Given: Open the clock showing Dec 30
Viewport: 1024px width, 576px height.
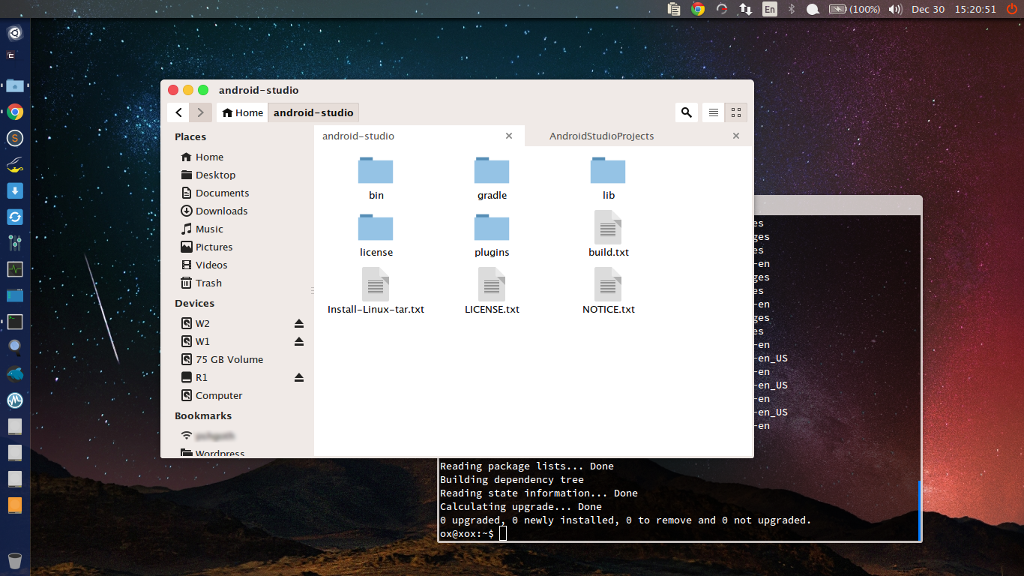Looking at the screenshot, I should pyautogui.click(x=954, y=9).
